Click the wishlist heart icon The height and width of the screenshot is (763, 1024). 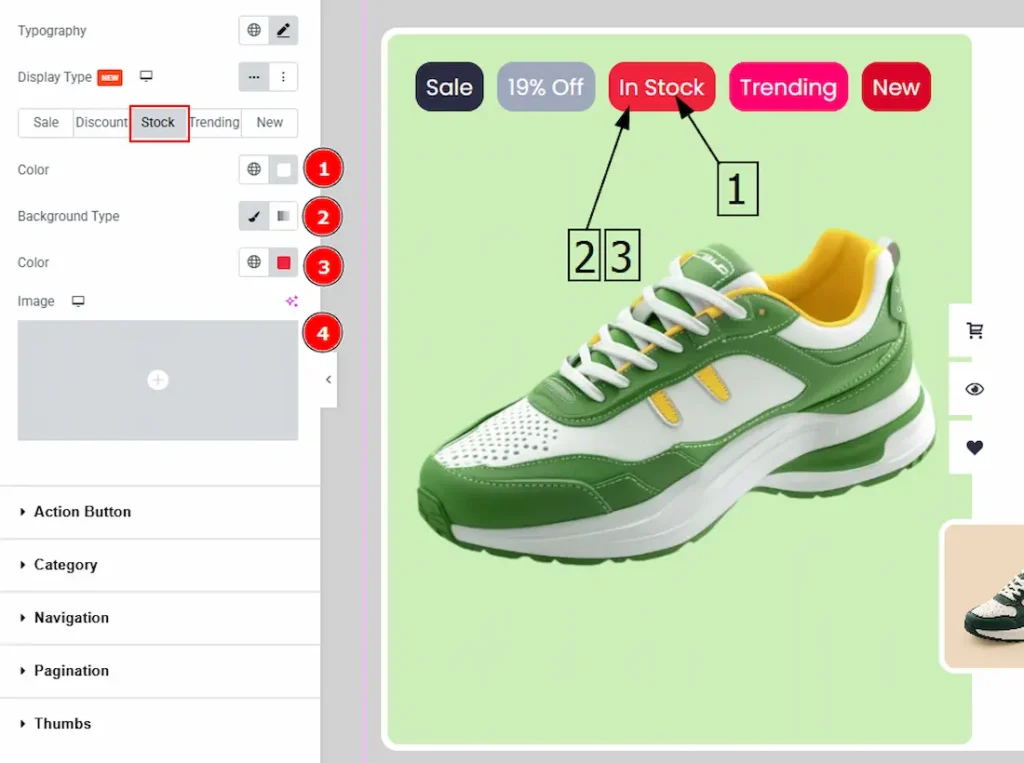974,447
